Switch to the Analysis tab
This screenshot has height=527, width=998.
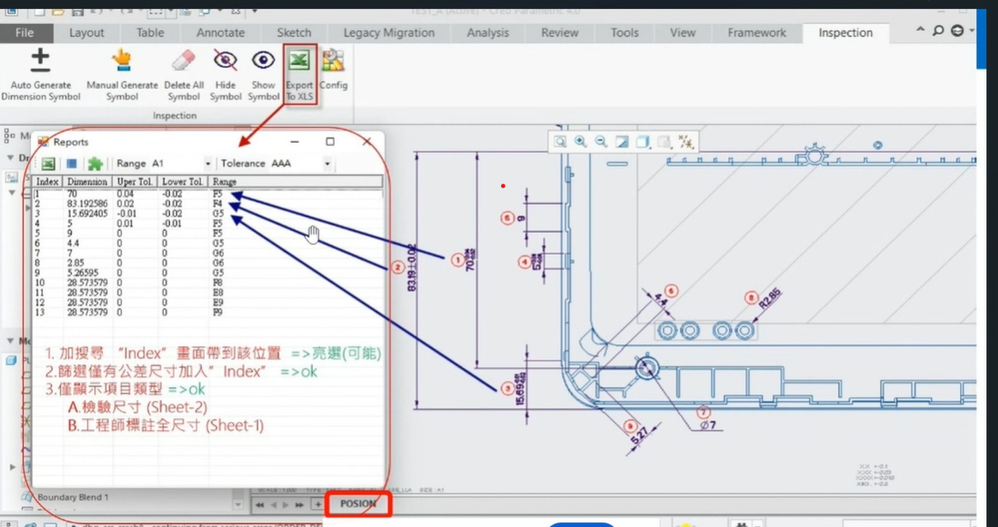[x=488, y=33]
